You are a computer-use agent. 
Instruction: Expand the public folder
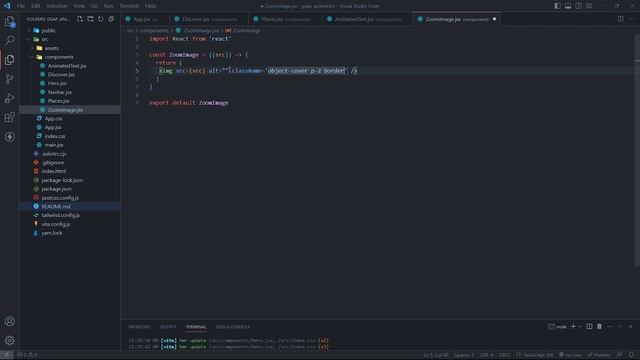point(28,31)
